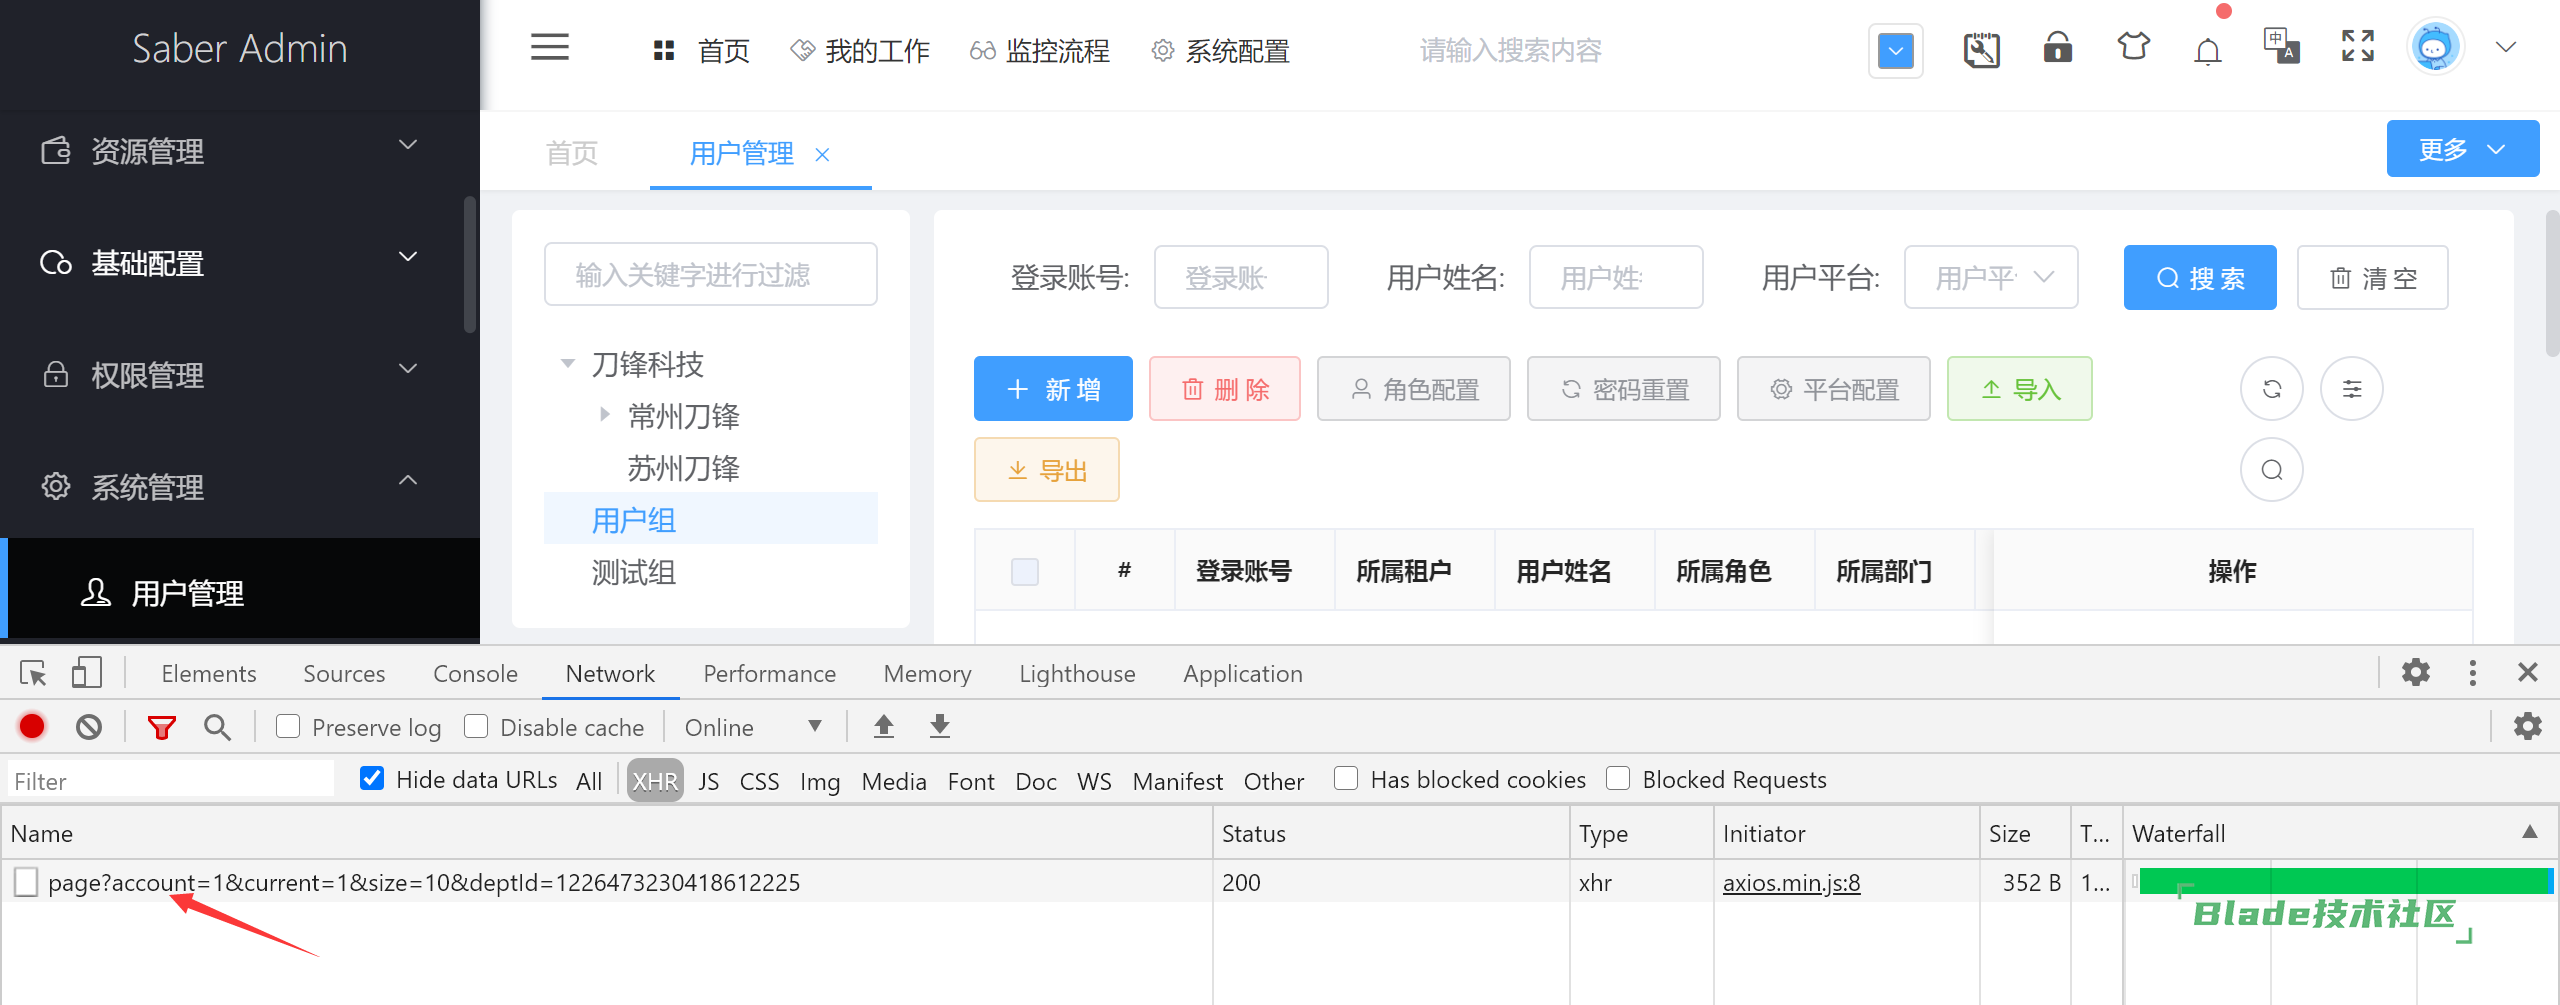Expand the 常州刀锋 tree node arrow
The image size is (2560, 1005).
click(604, 414)
